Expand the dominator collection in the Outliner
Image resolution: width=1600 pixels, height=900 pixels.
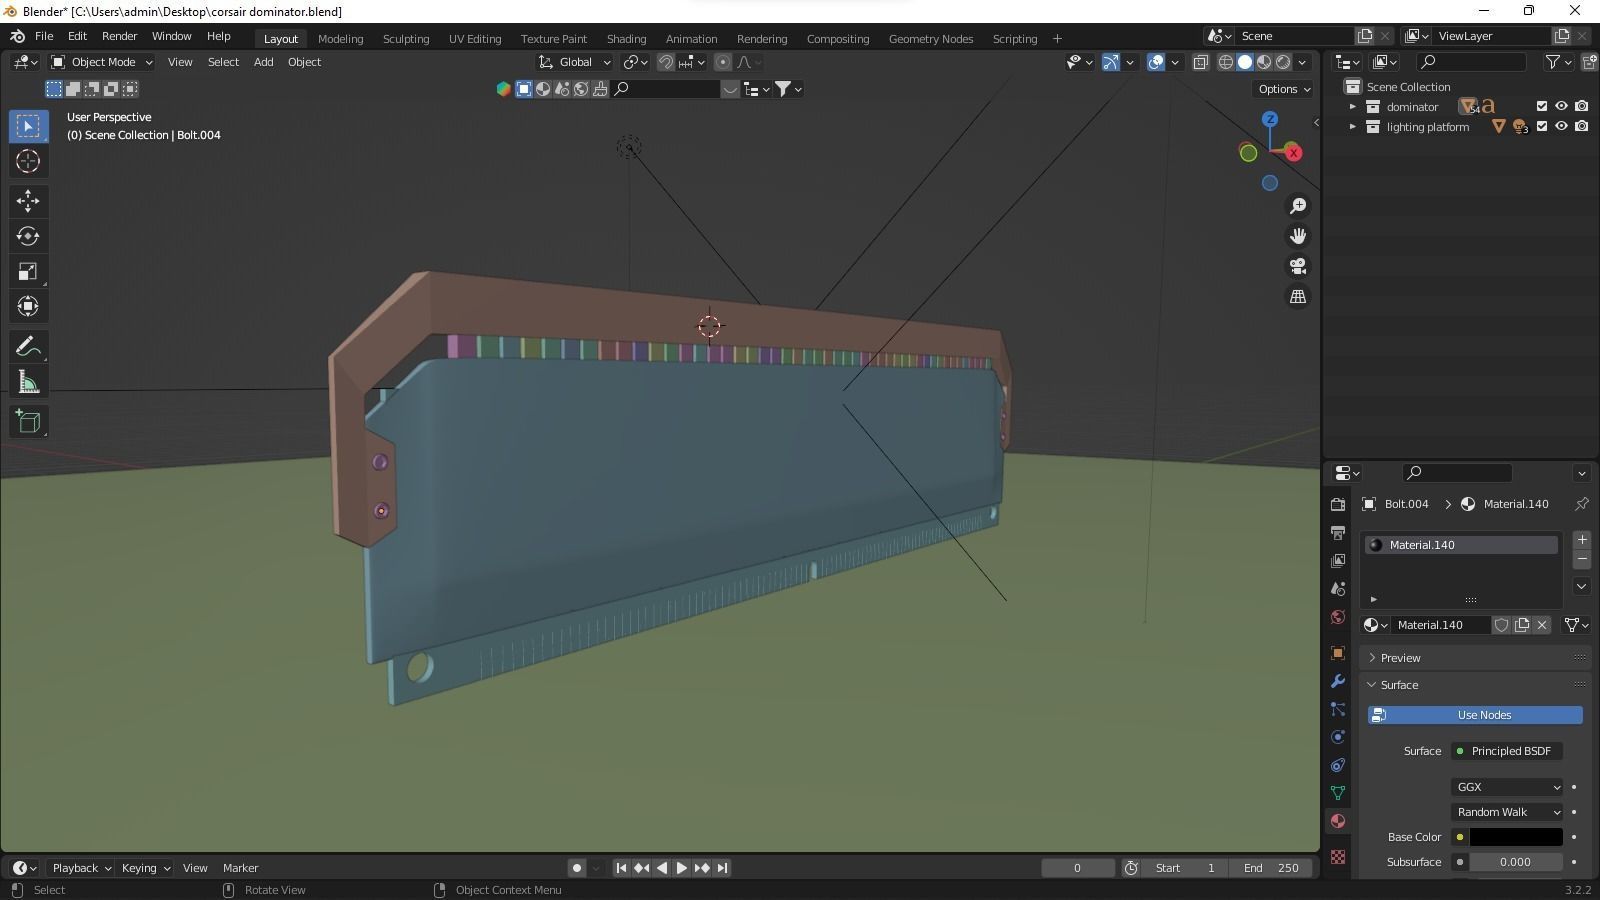click(x=1353, y=106)
